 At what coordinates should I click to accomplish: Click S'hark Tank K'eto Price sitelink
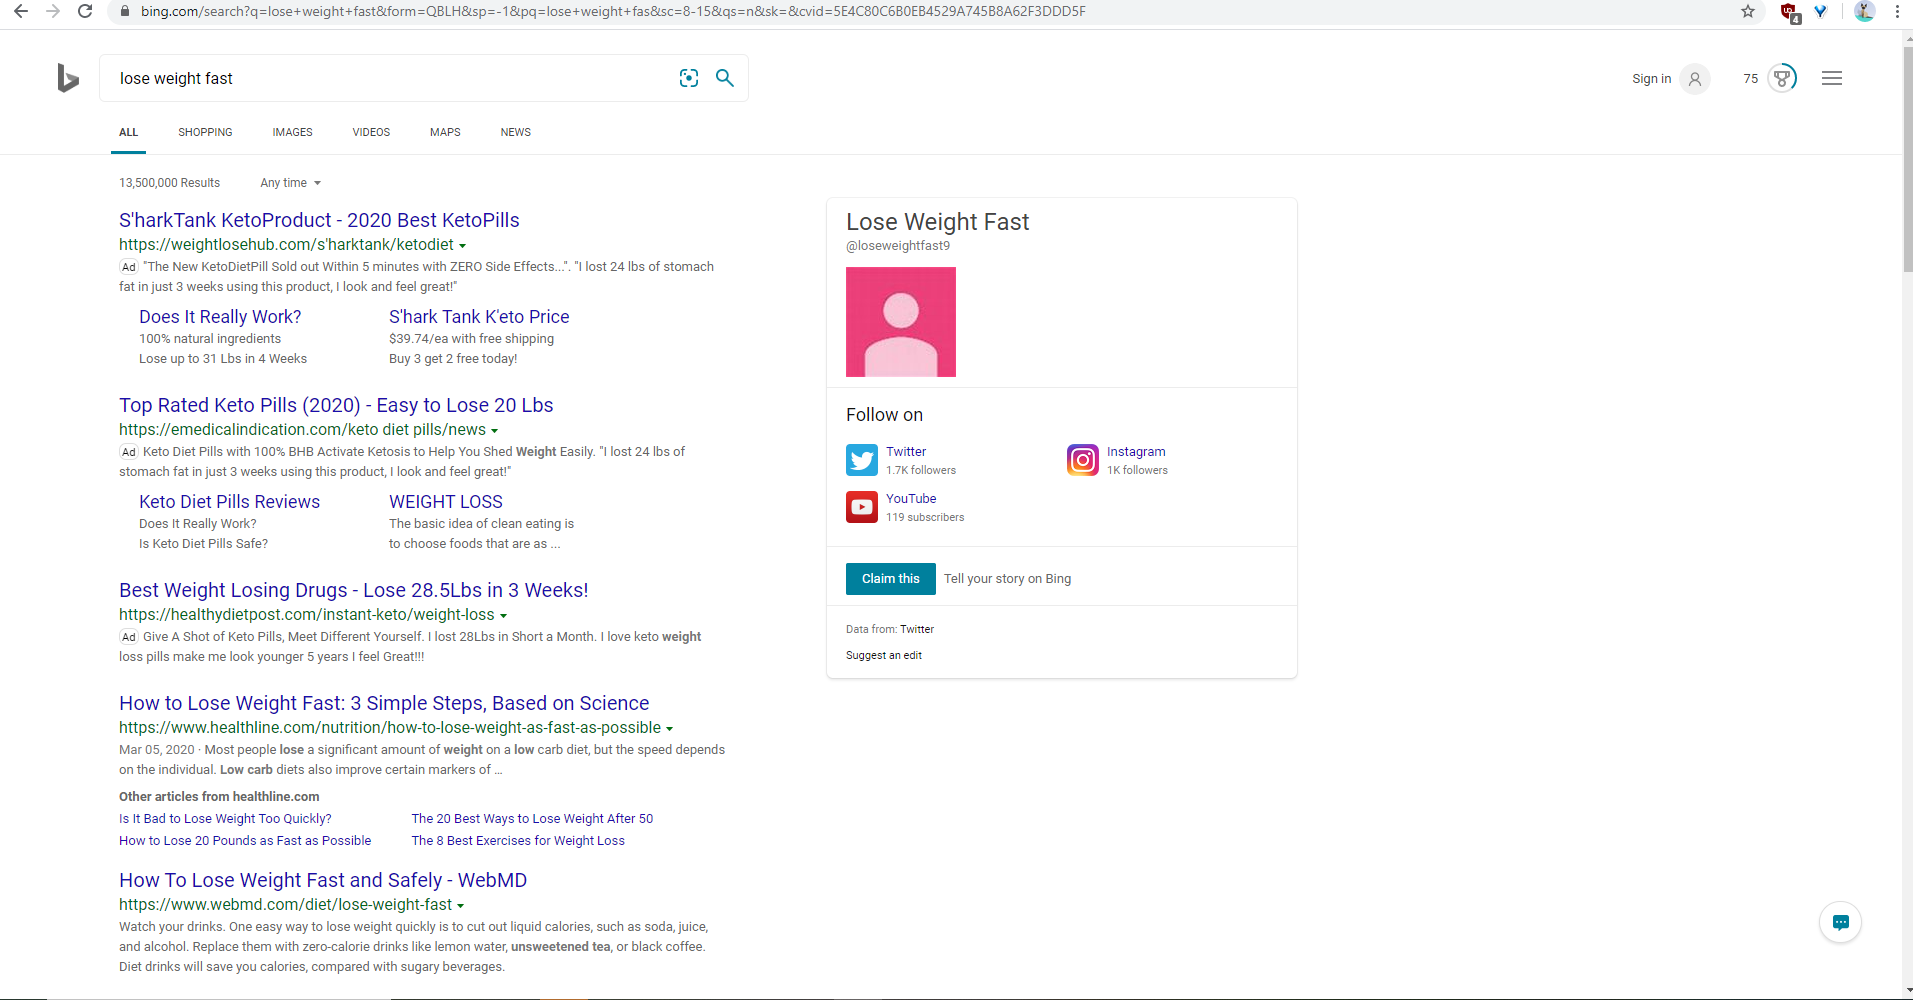(479, 317)
